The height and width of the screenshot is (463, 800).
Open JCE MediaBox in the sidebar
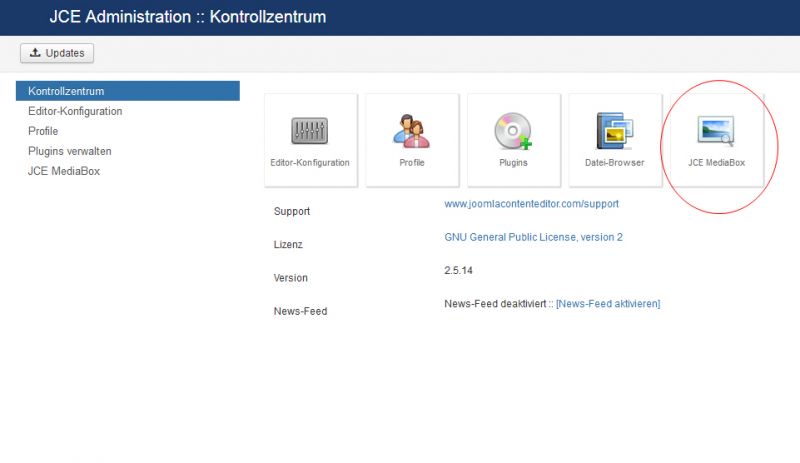click(x=64, y=171)
